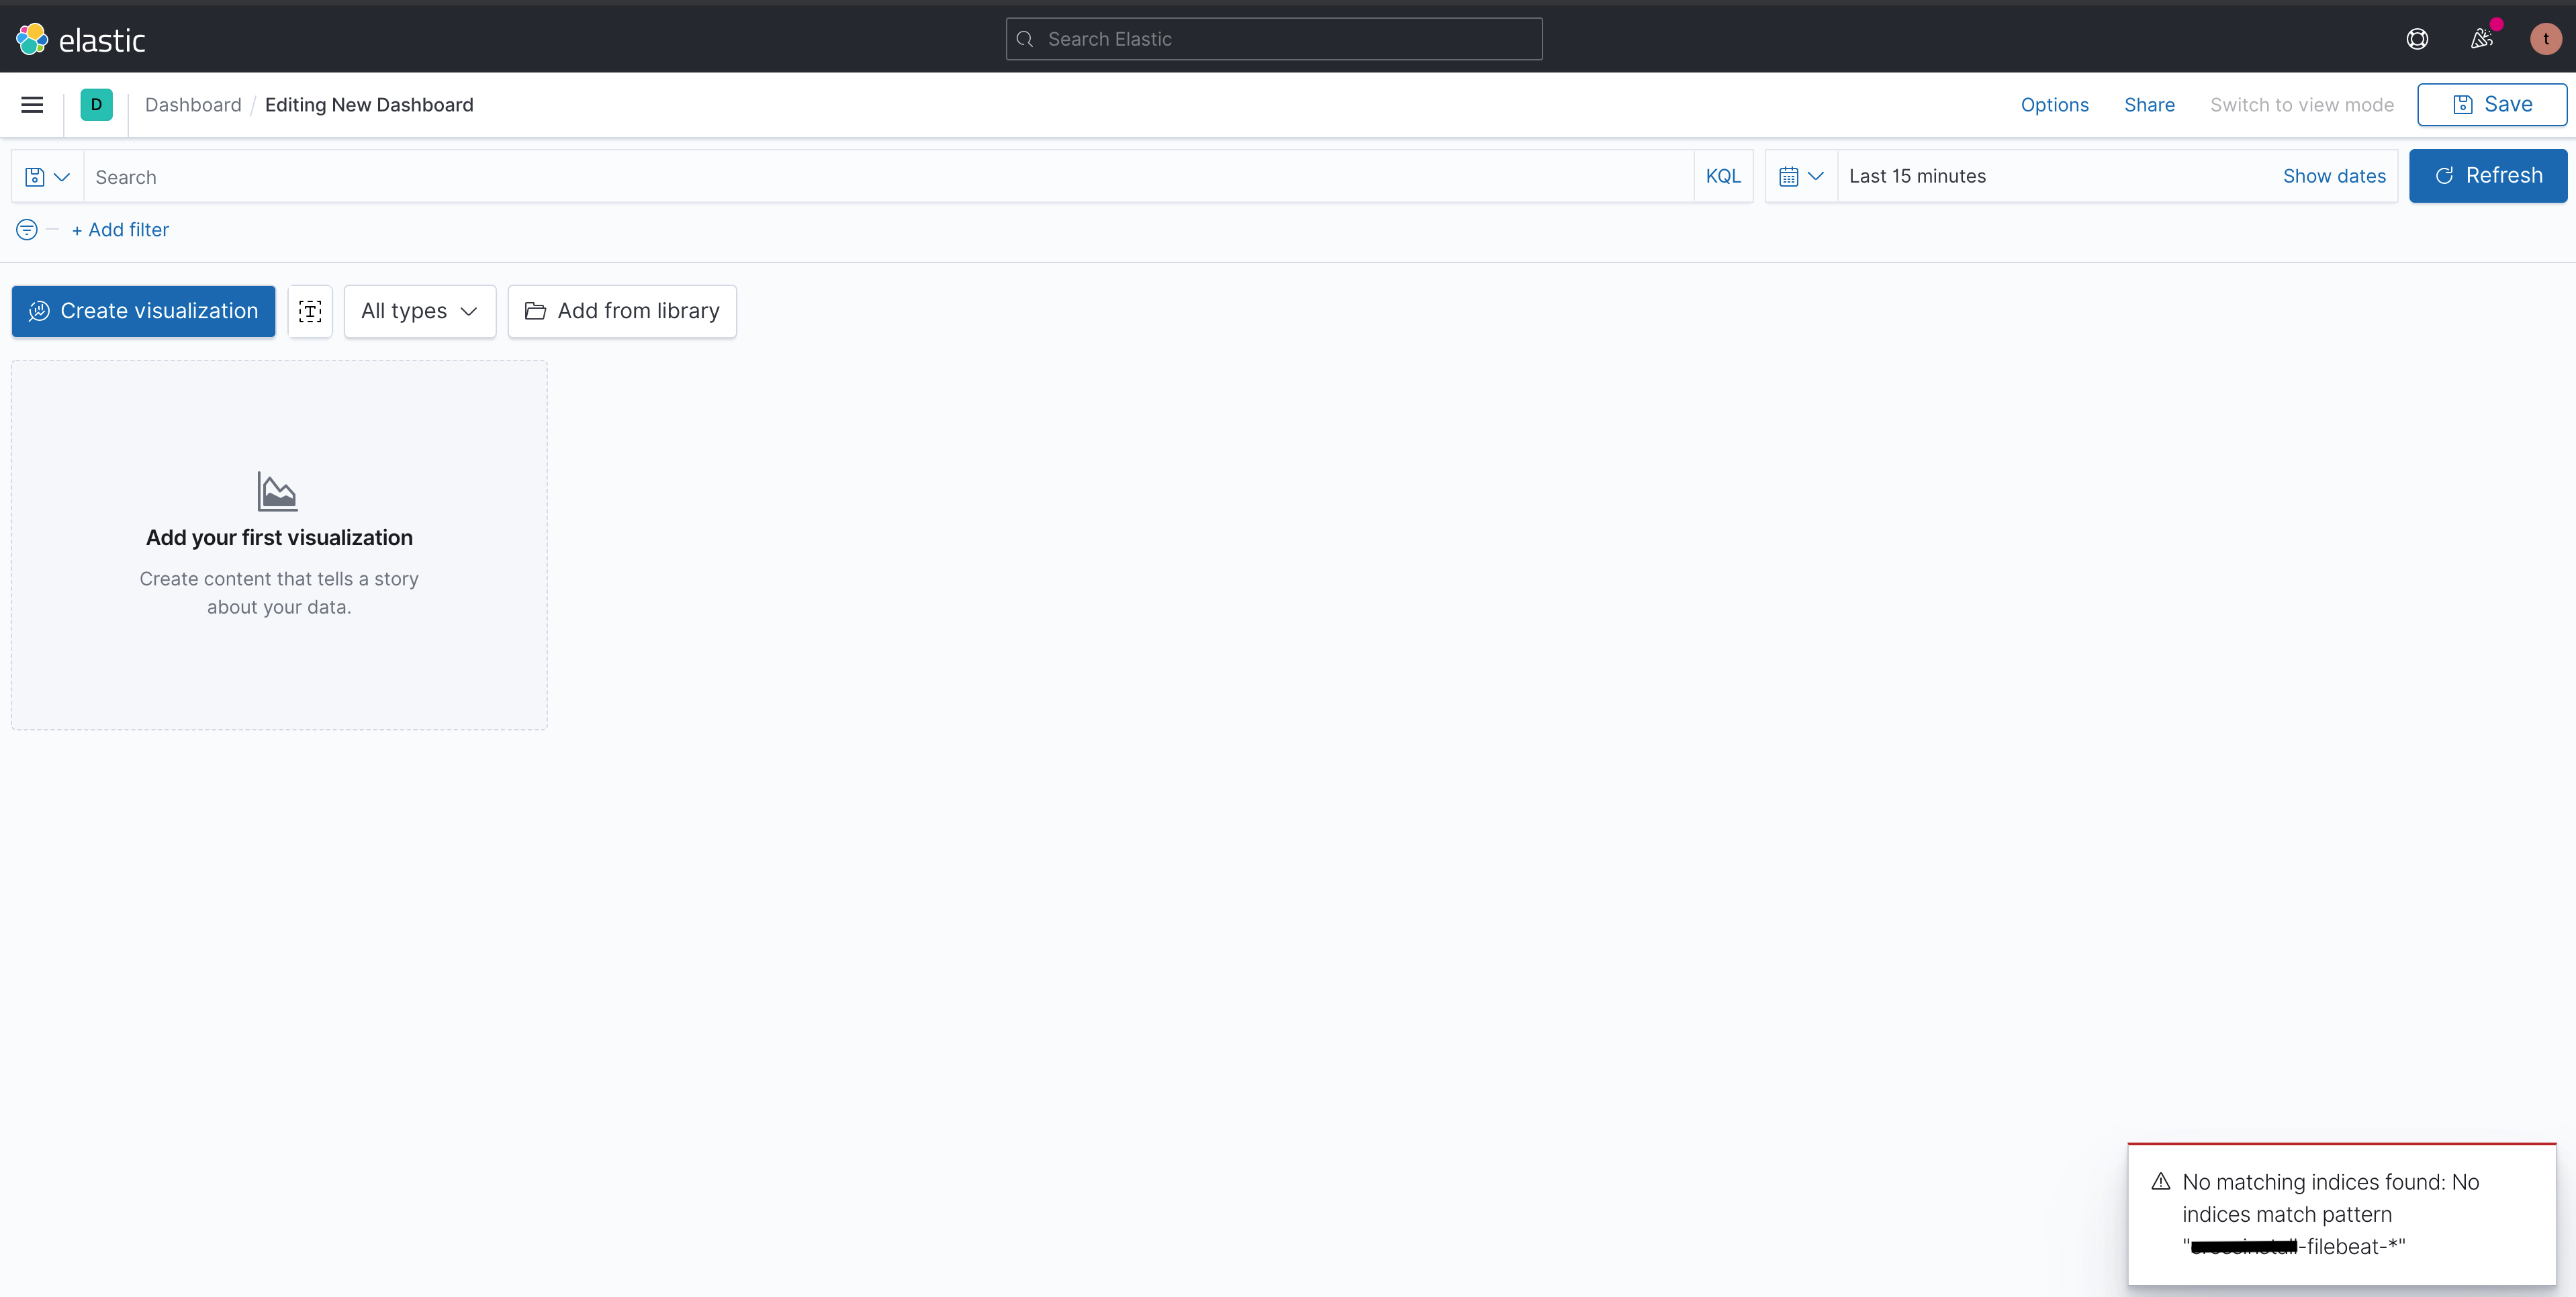This screenshot has width=2576, height=1297.
Task: Switch to view mode
Action: coord(2301,105)
